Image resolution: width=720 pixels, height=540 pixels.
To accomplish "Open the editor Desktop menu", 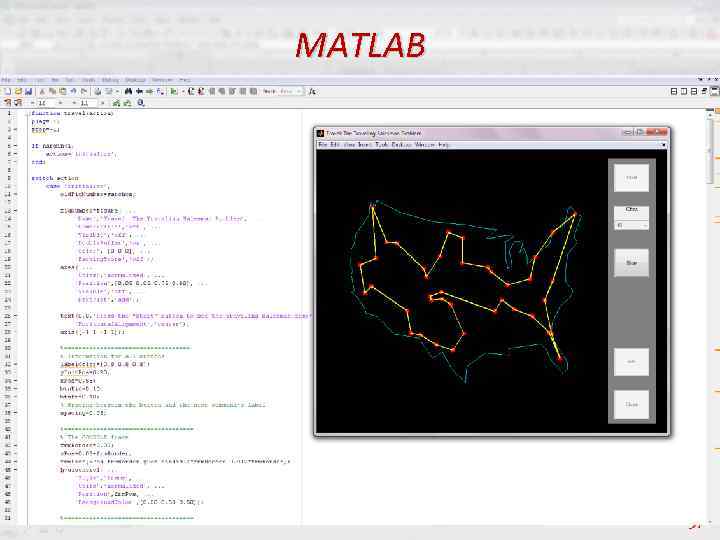I will coord(135,80).
